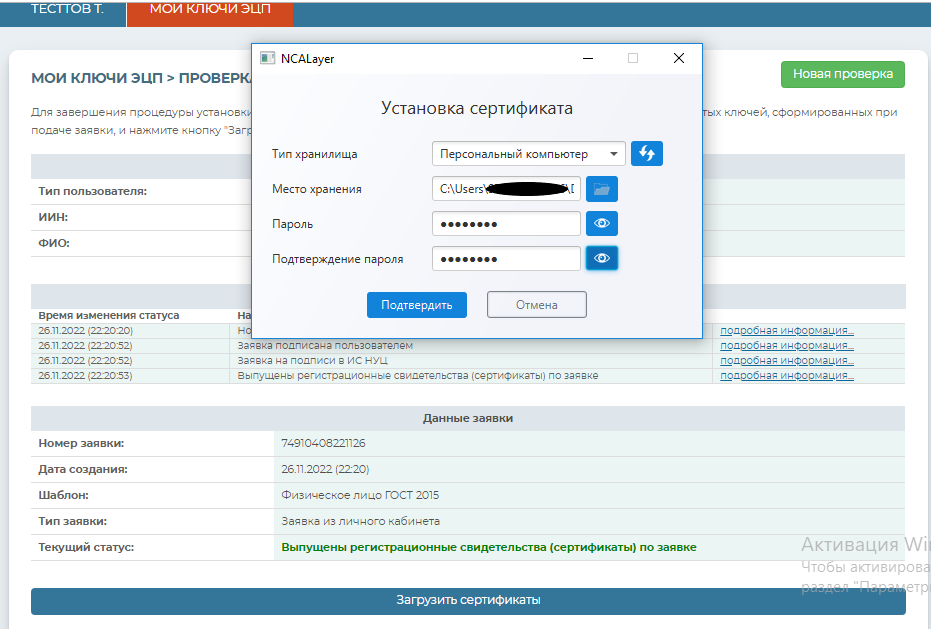The width and height of the screenshot is (931, 629).
Task: Switch to the МОИ КЛЮЧИ ЭЦП tab
Action: click(x=210, y=9)
